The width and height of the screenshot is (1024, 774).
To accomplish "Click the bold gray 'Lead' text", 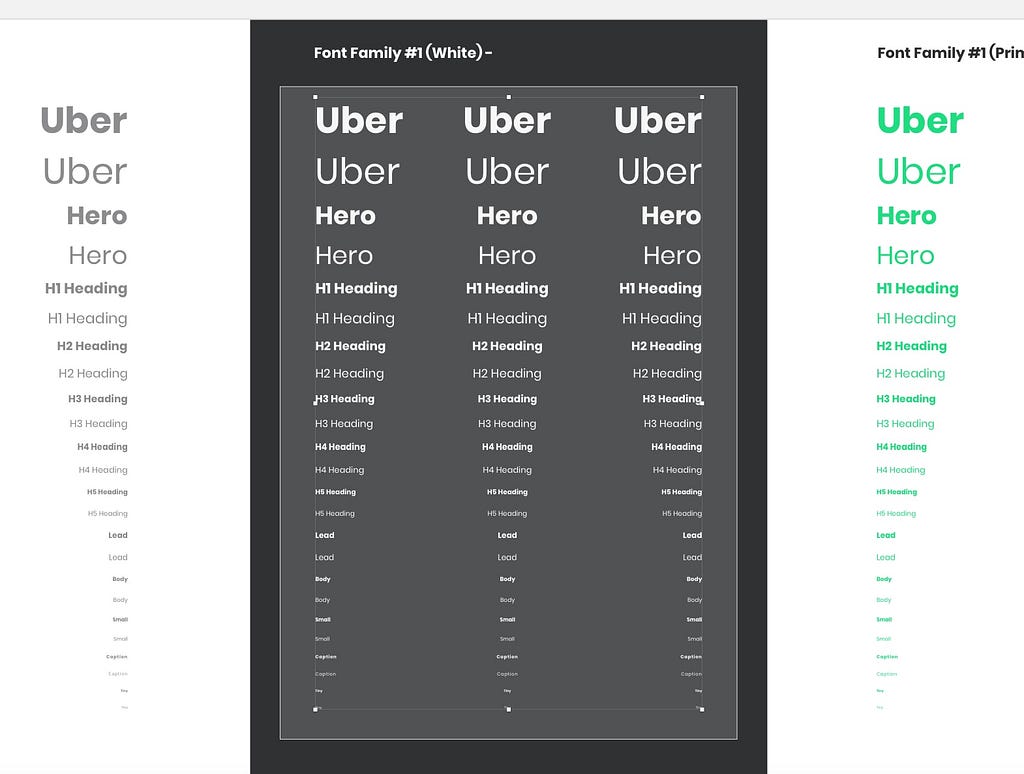I will [x=118, y=535].
